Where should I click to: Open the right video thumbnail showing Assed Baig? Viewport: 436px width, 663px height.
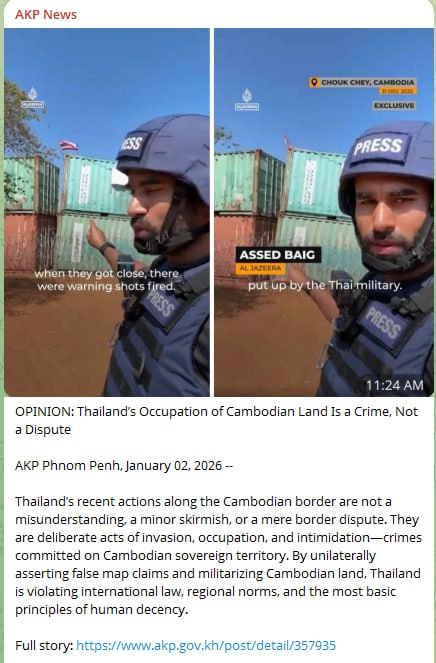[324, 212]
